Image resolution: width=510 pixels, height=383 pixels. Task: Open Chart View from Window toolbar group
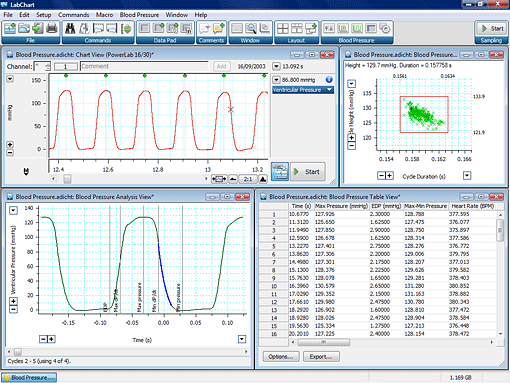[x=237, y=28]
